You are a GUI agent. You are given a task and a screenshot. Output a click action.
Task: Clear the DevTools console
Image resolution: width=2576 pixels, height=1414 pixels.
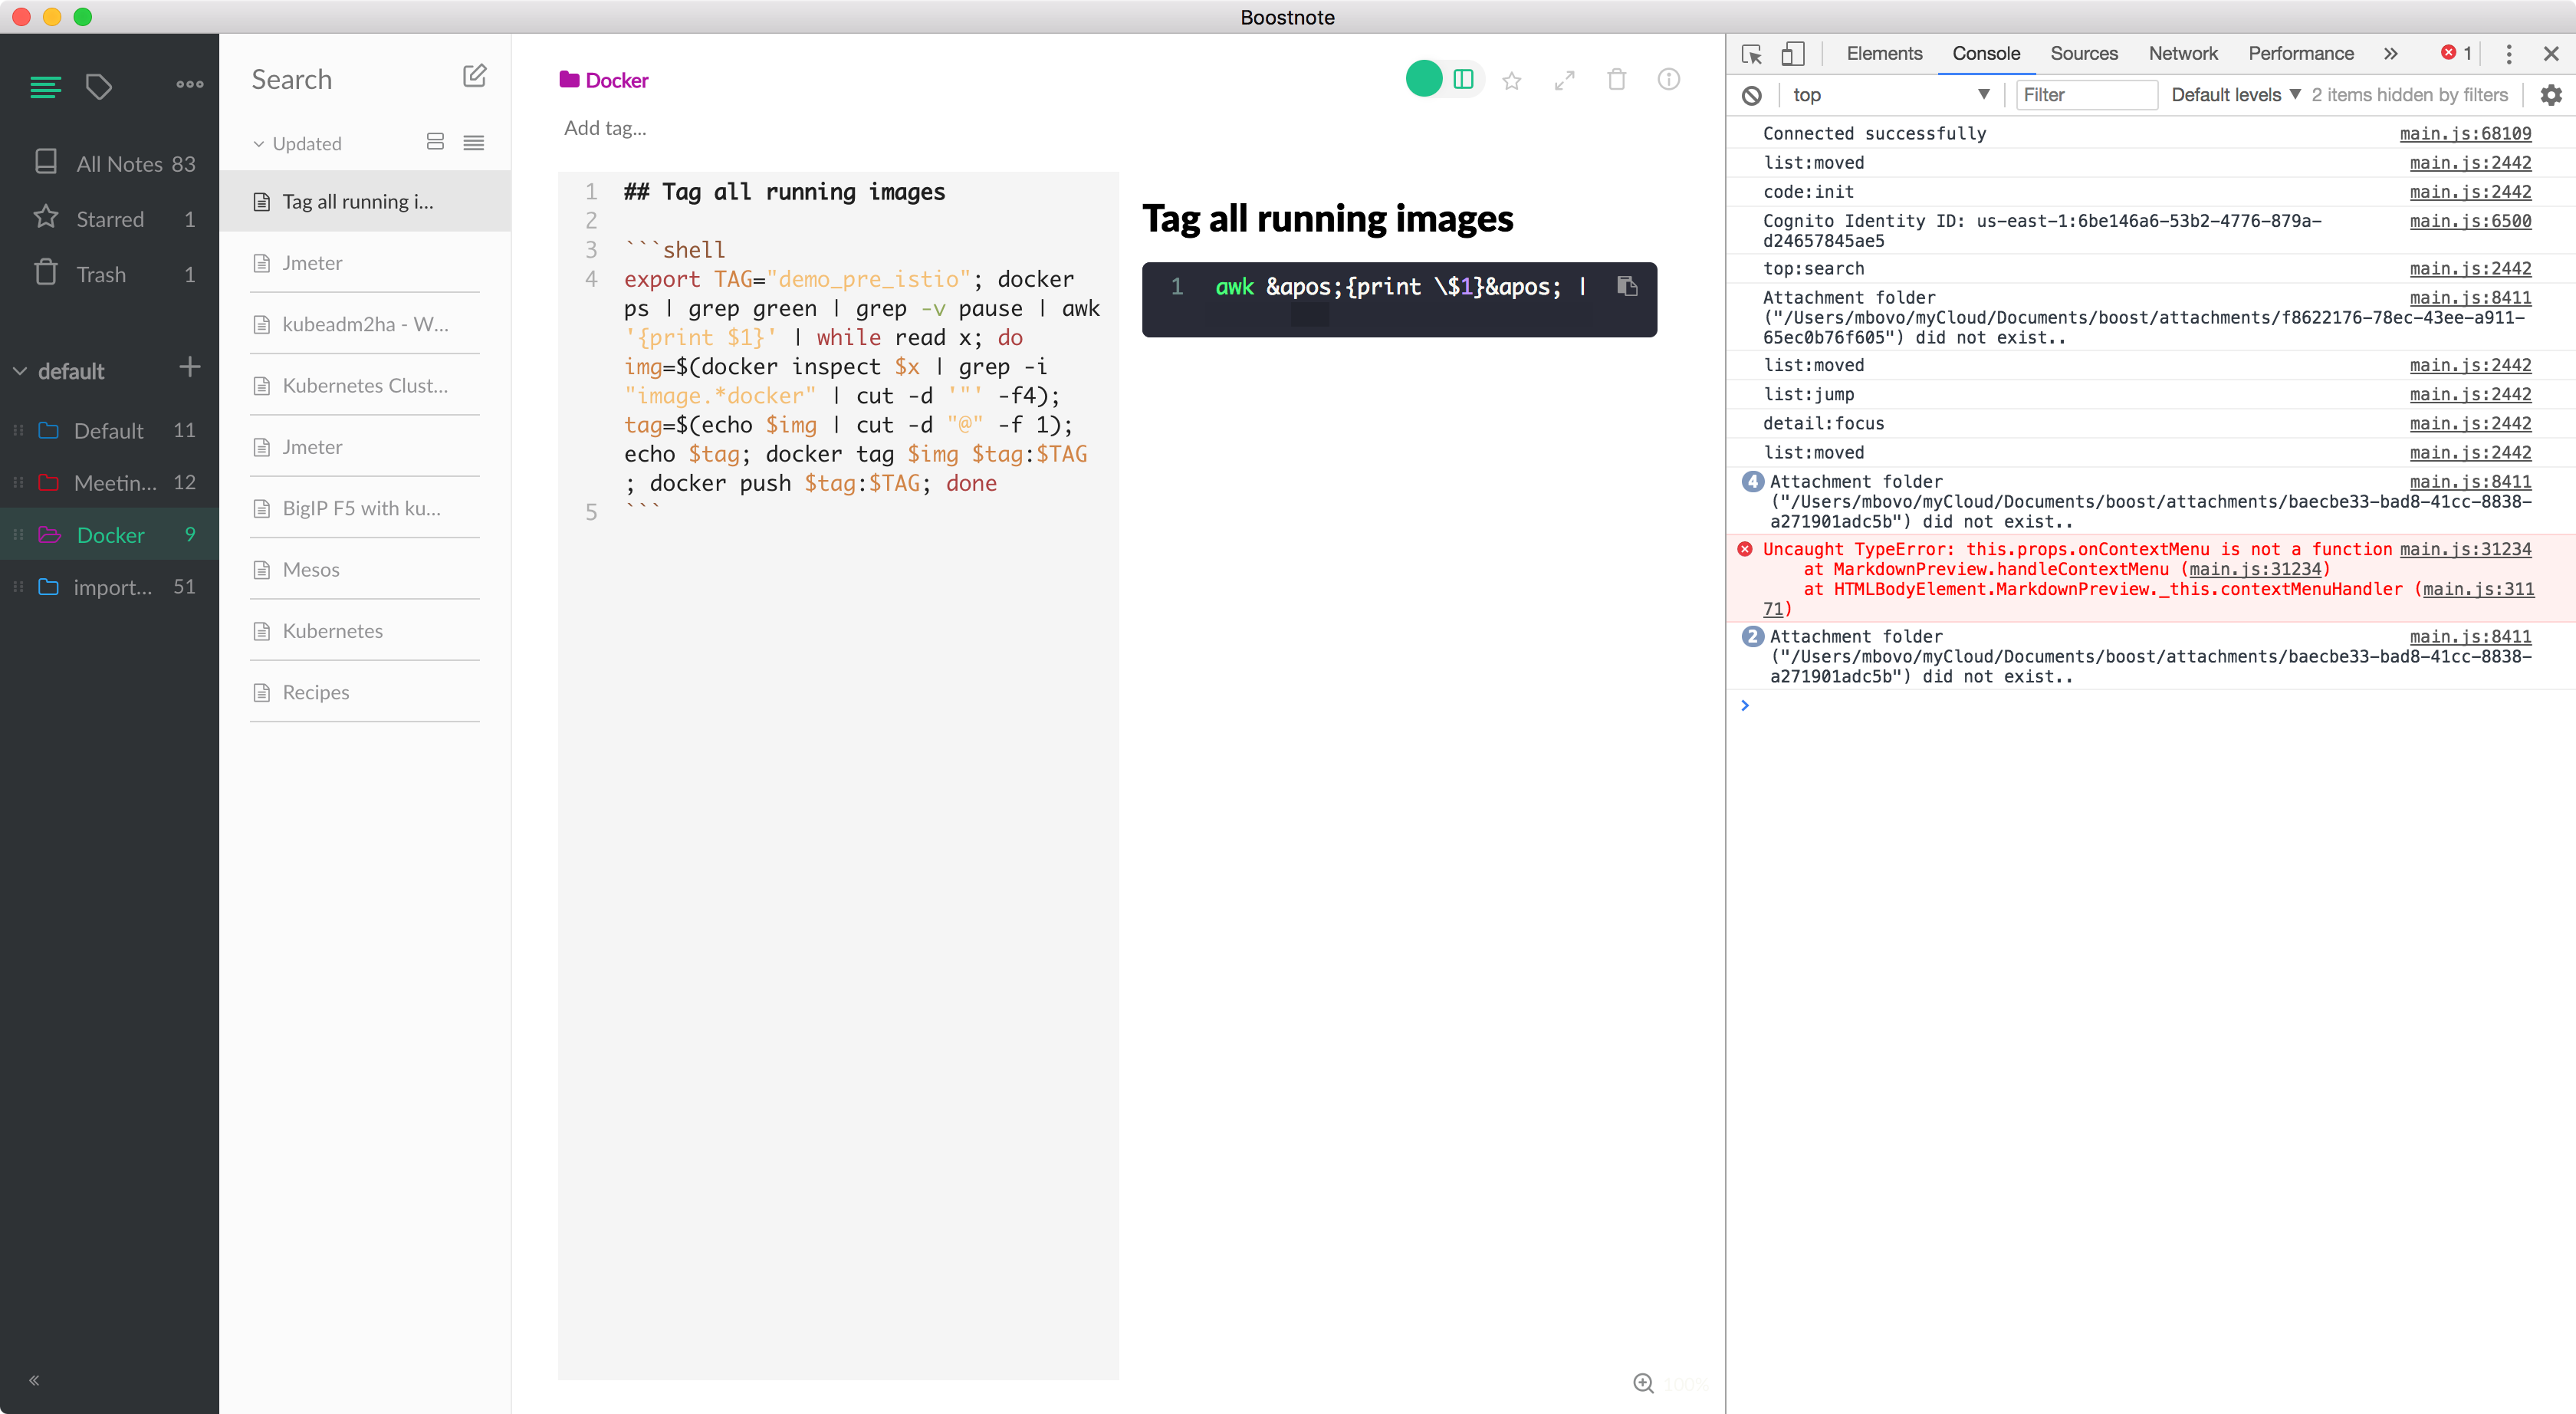(x=1752, y=95)
